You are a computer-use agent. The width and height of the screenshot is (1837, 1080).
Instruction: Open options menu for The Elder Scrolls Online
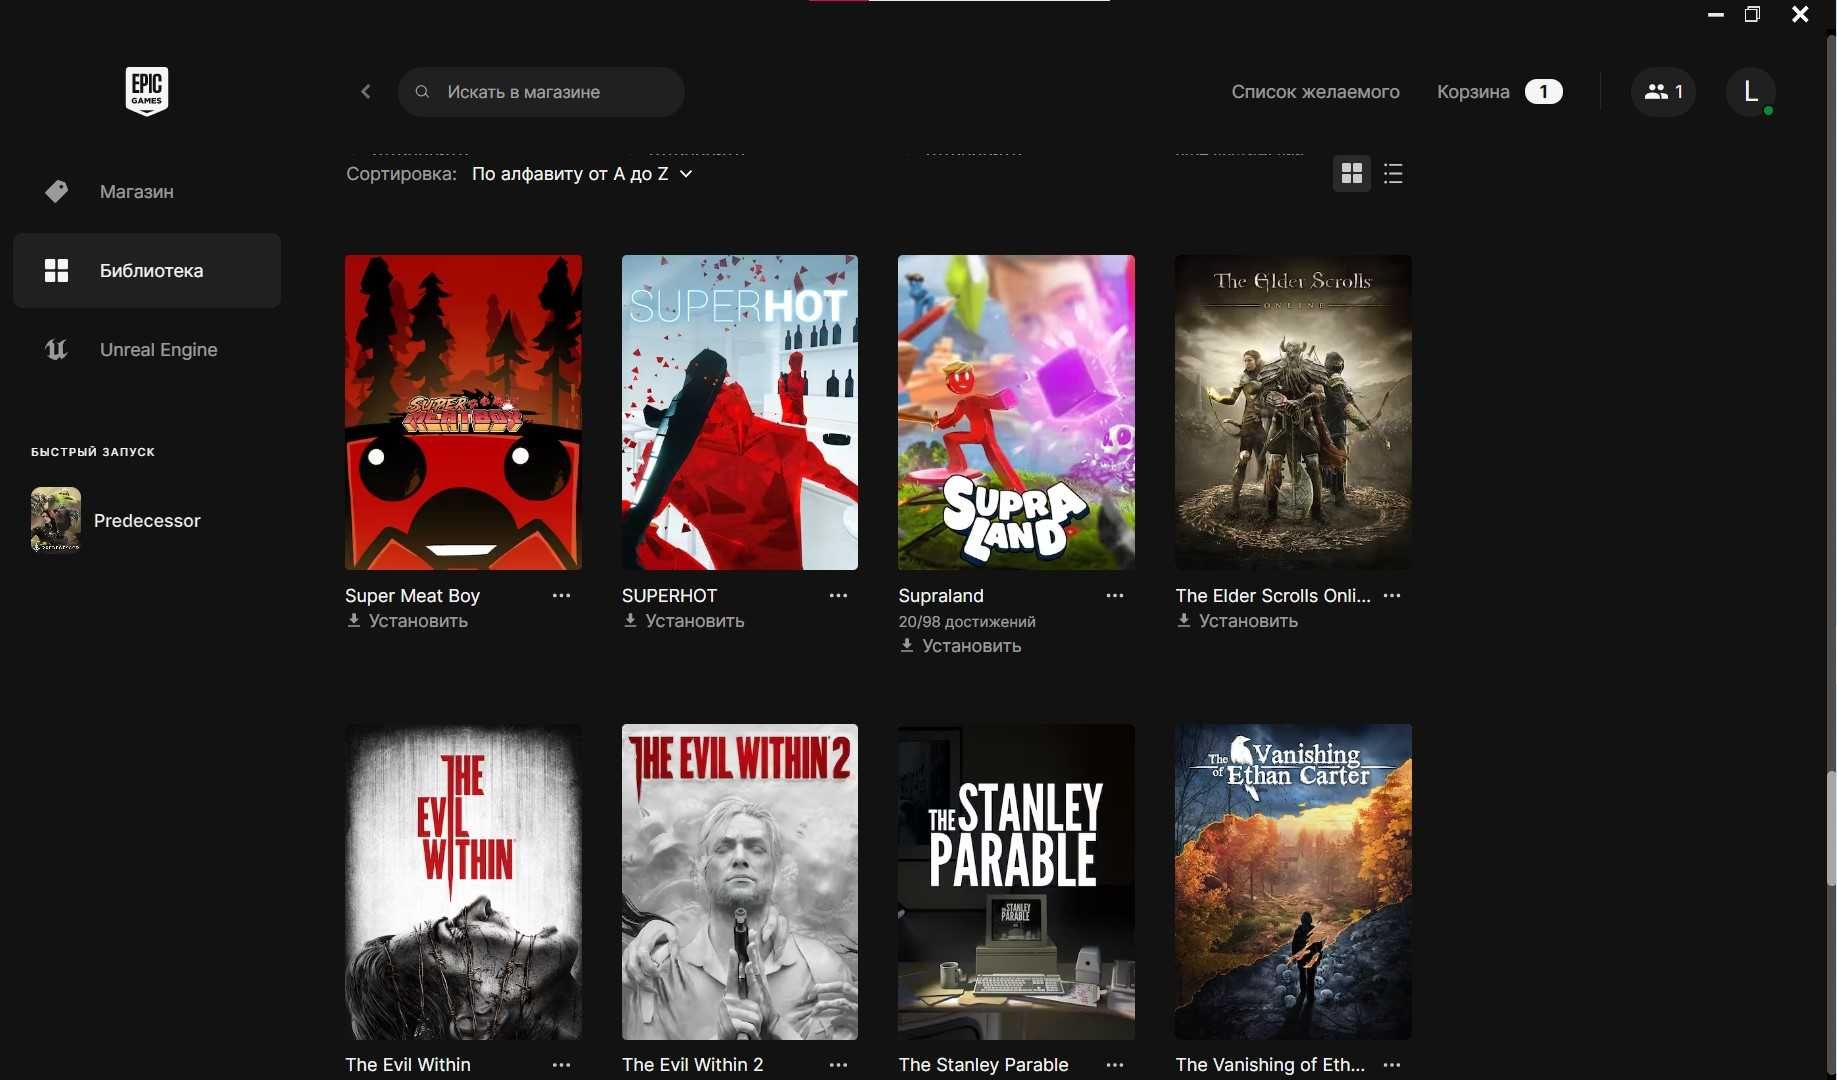click(1392, 596)
